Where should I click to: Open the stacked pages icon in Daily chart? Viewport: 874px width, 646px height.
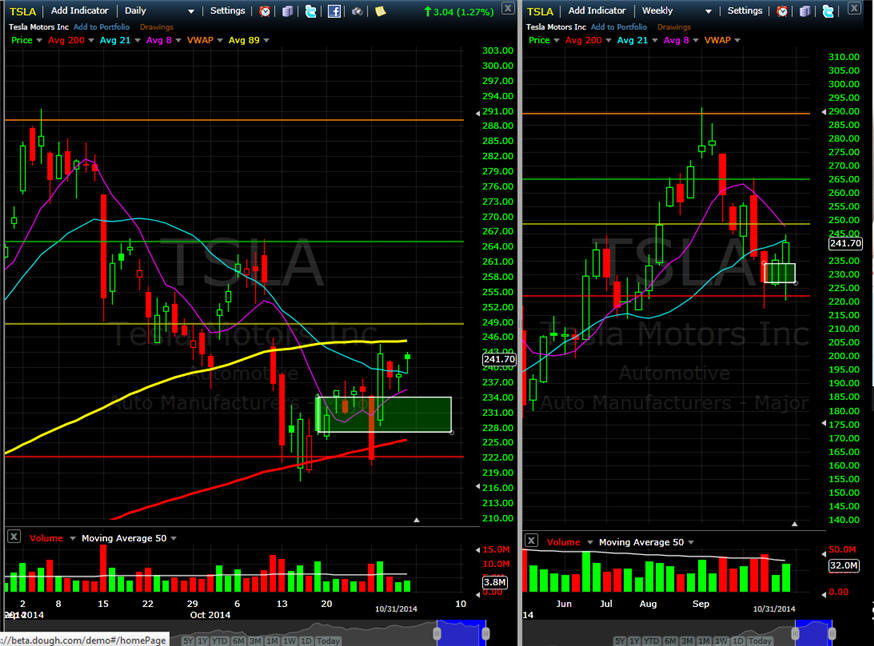[x=288, y=11]
